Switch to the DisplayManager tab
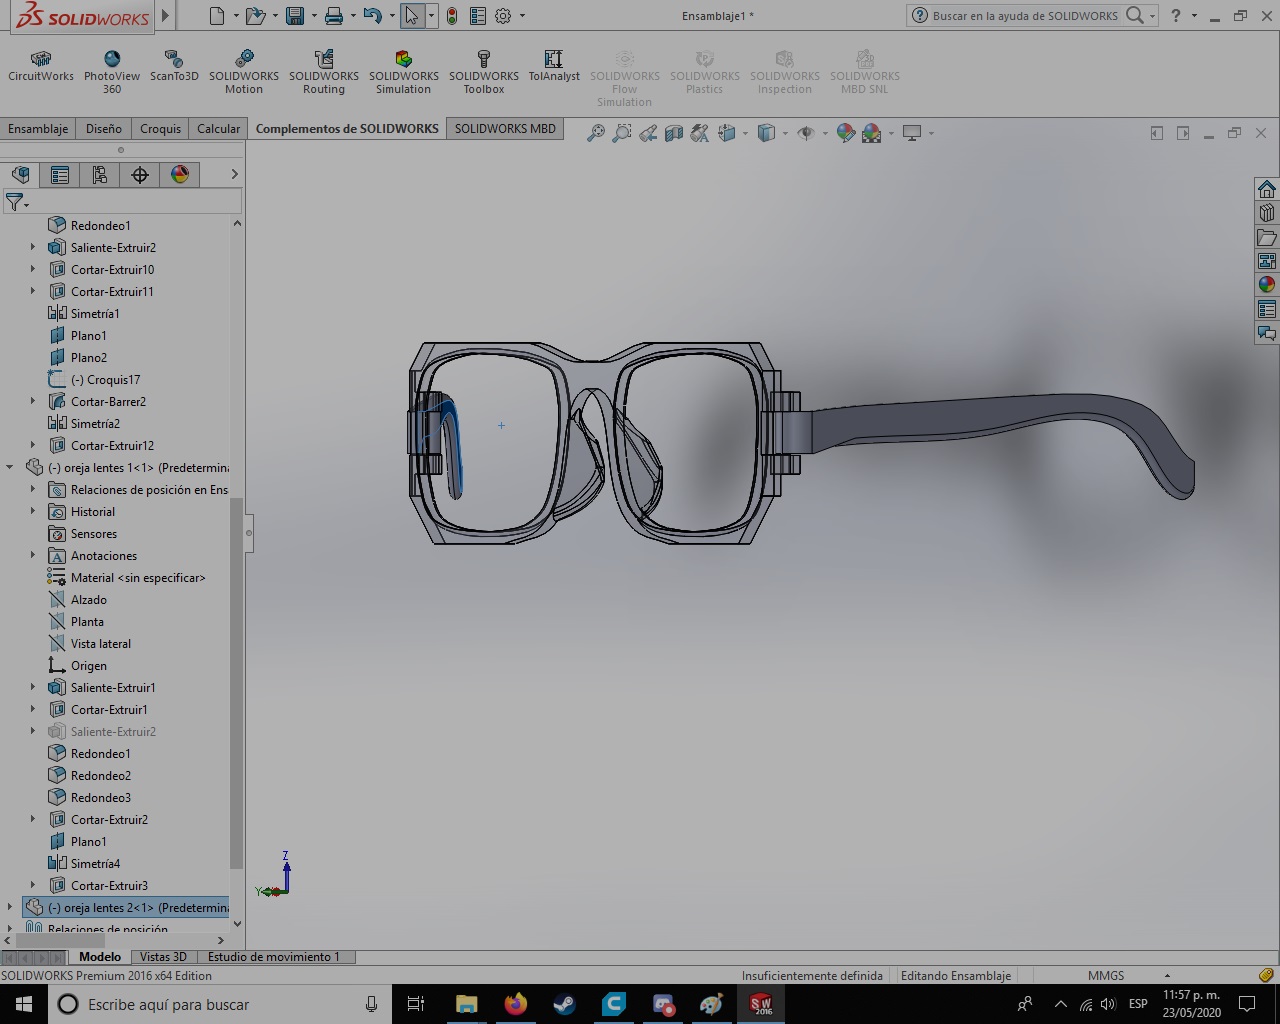This screenshot has width=1280, height=1024. [180, 175]
